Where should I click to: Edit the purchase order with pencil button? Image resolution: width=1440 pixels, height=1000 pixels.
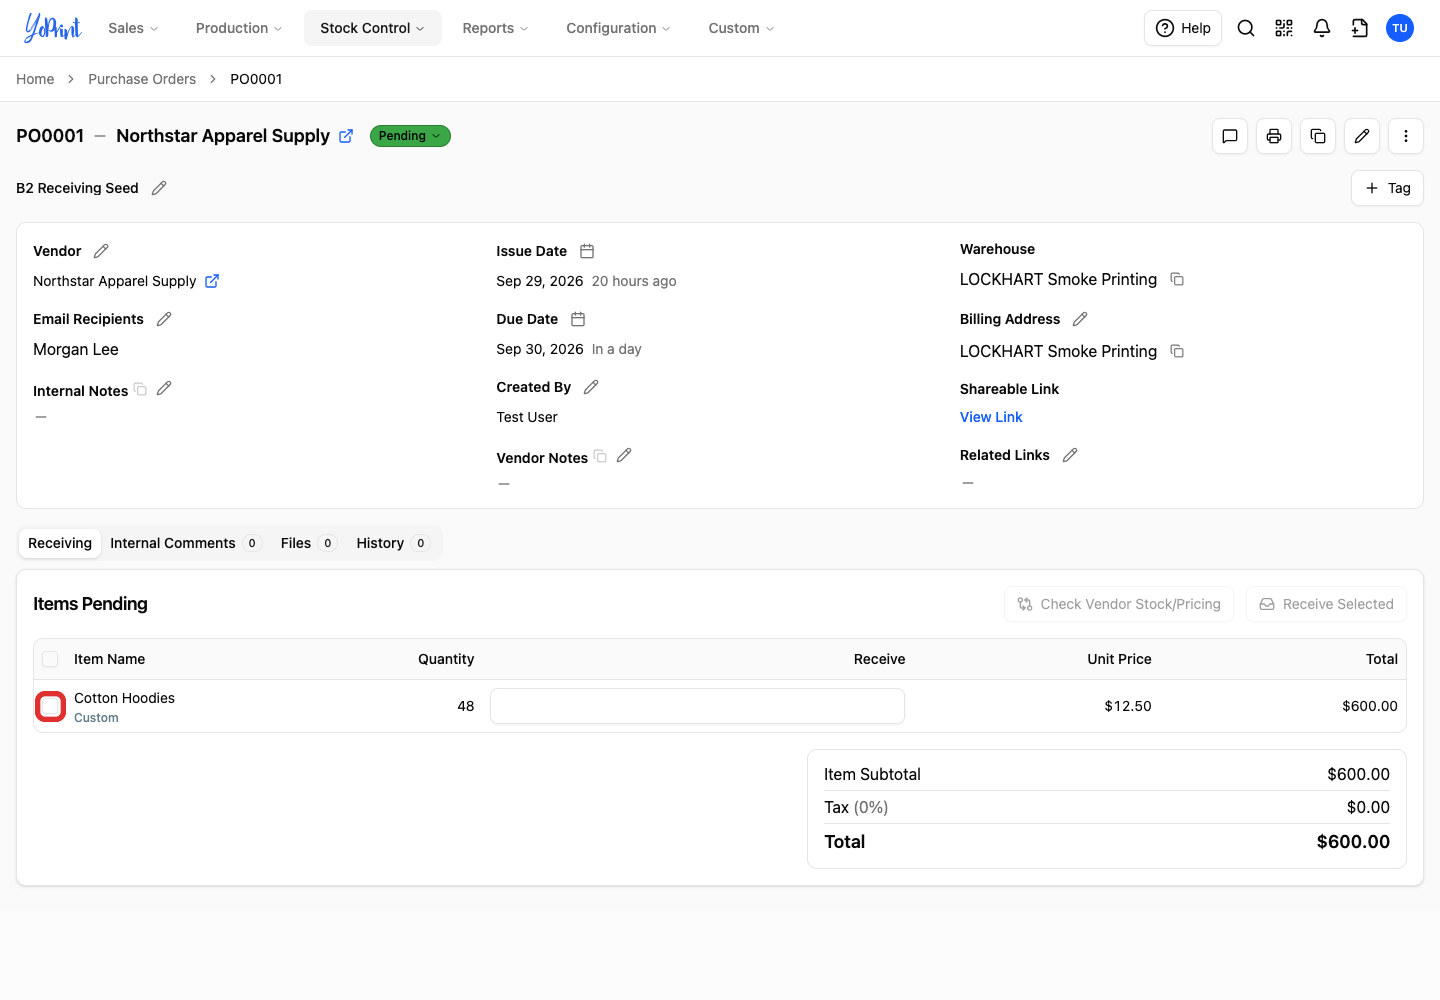click(1362, 136)
